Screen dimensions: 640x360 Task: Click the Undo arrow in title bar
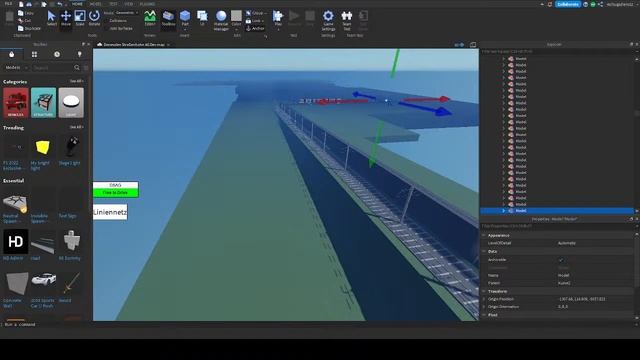60,4
